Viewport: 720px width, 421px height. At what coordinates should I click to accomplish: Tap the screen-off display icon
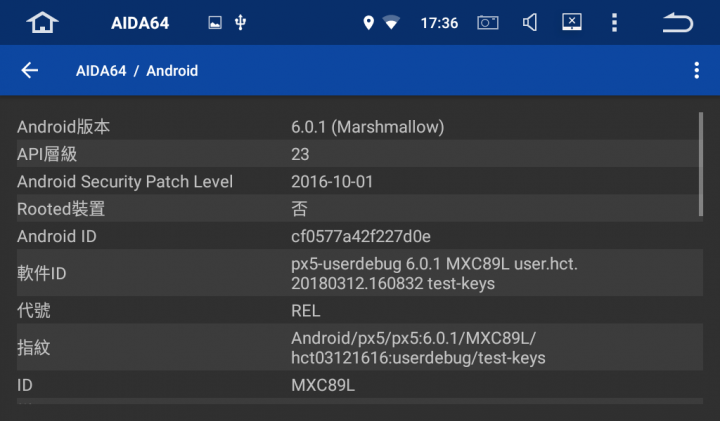point(572,22)
